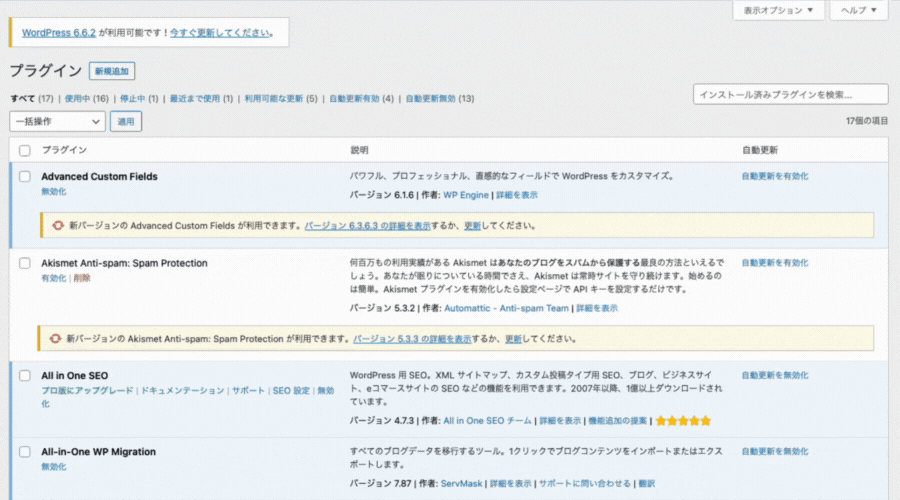The image size is (900, 500).
Task: Filter plugins by 最近まで使用 (1)
Action: [201, 99]
